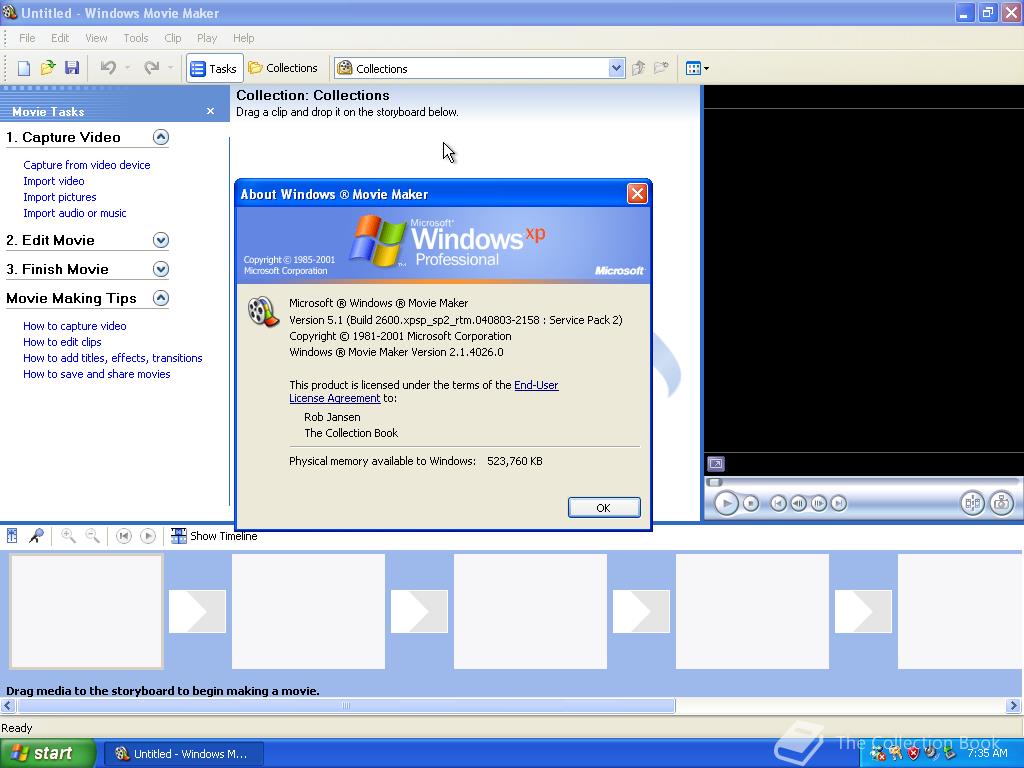Collapse the Capture Video section
This screenshot has height=768, width=1024.
161,137
